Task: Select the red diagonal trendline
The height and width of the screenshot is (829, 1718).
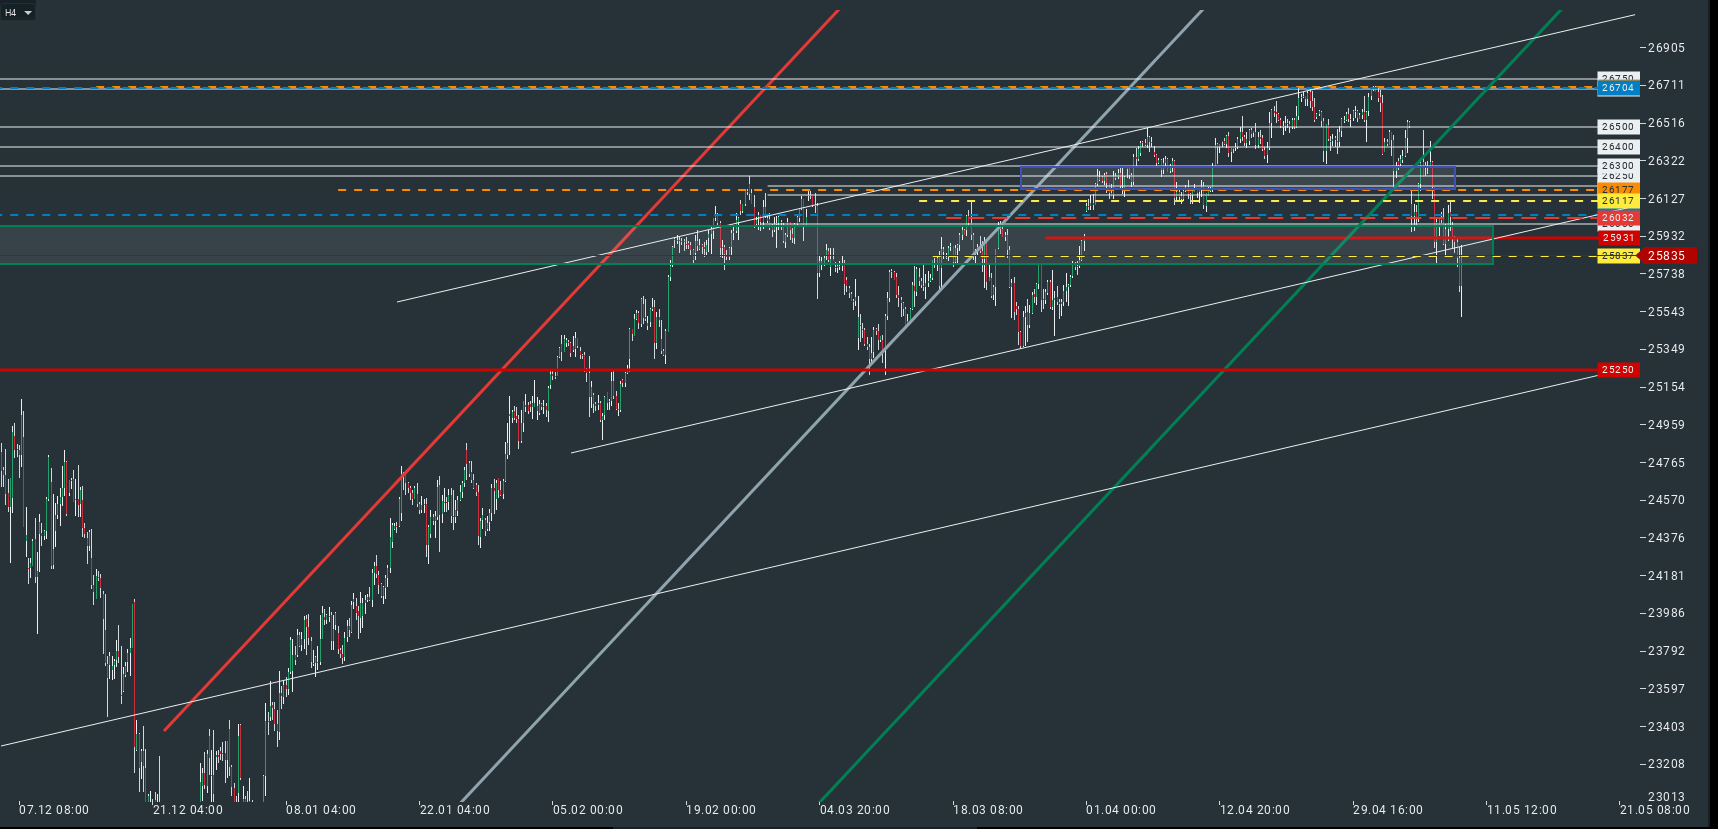Action: (x=500, y=370)
